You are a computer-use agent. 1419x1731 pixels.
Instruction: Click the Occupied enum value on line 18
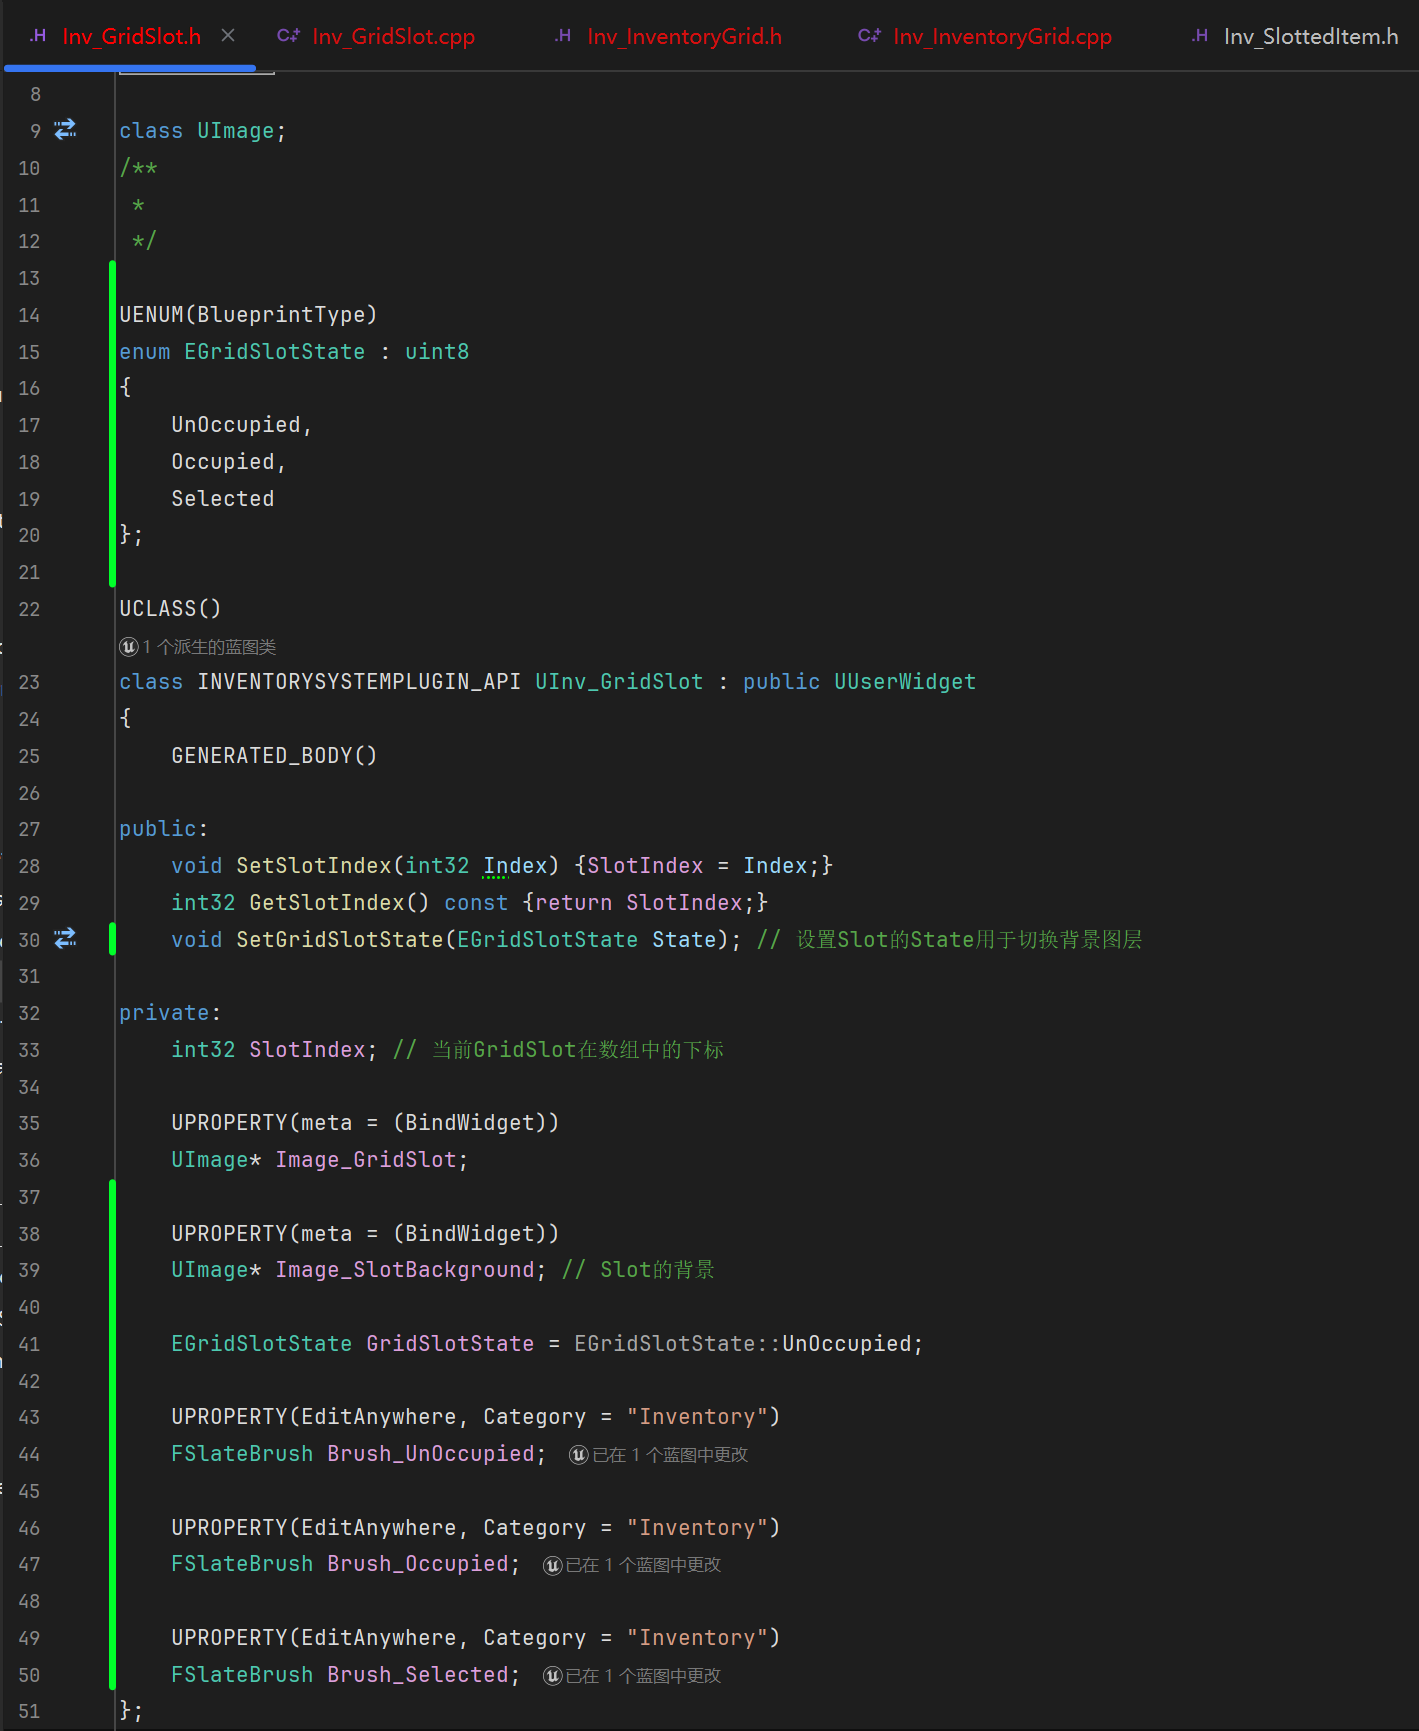pos(223,462)
